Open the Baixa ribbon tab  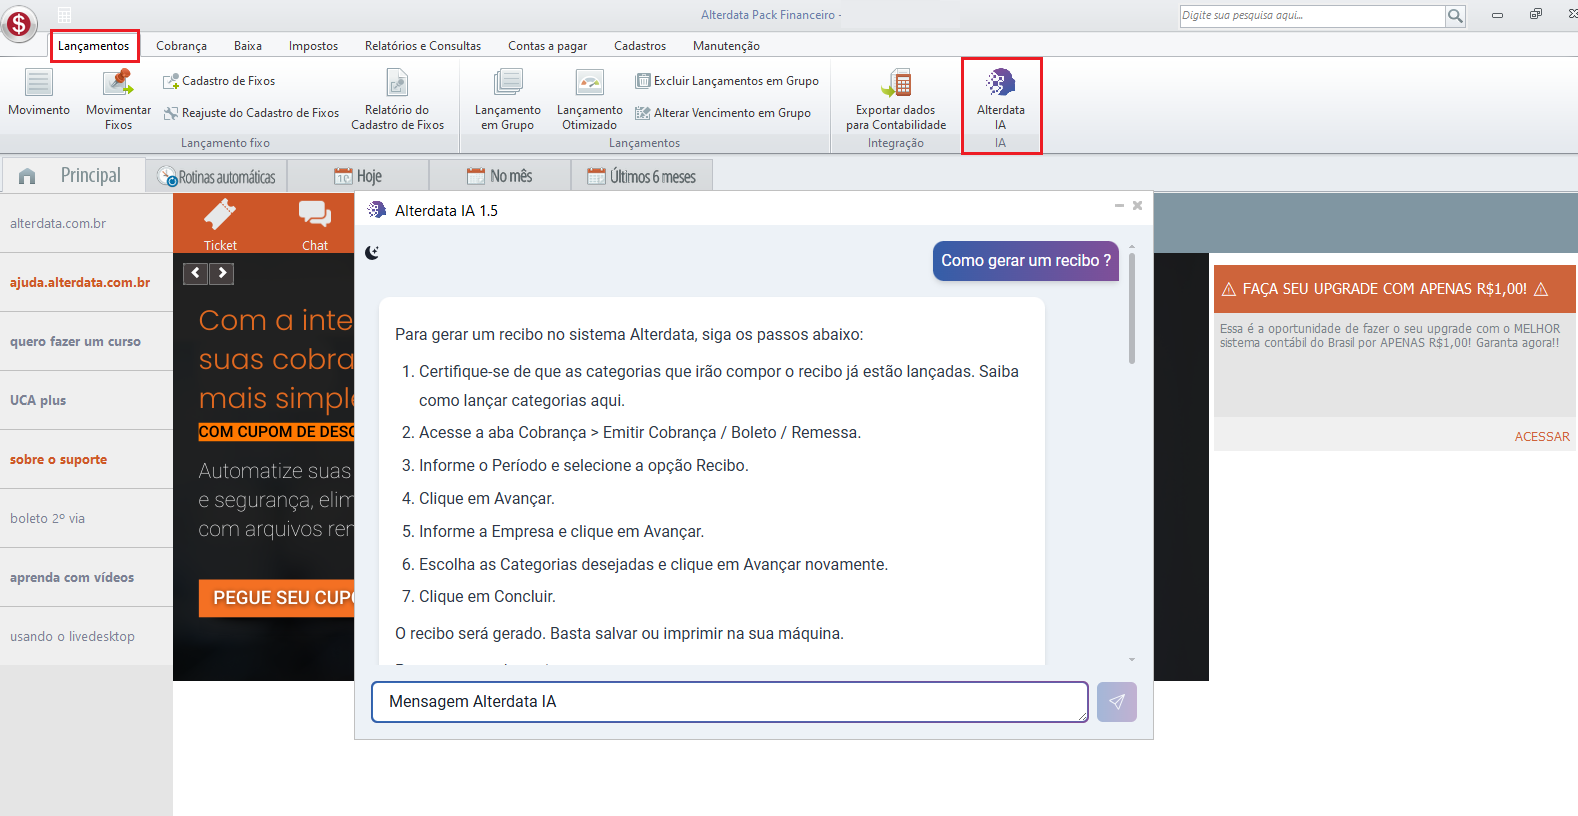pyautogui.click(x=248, y=46)
